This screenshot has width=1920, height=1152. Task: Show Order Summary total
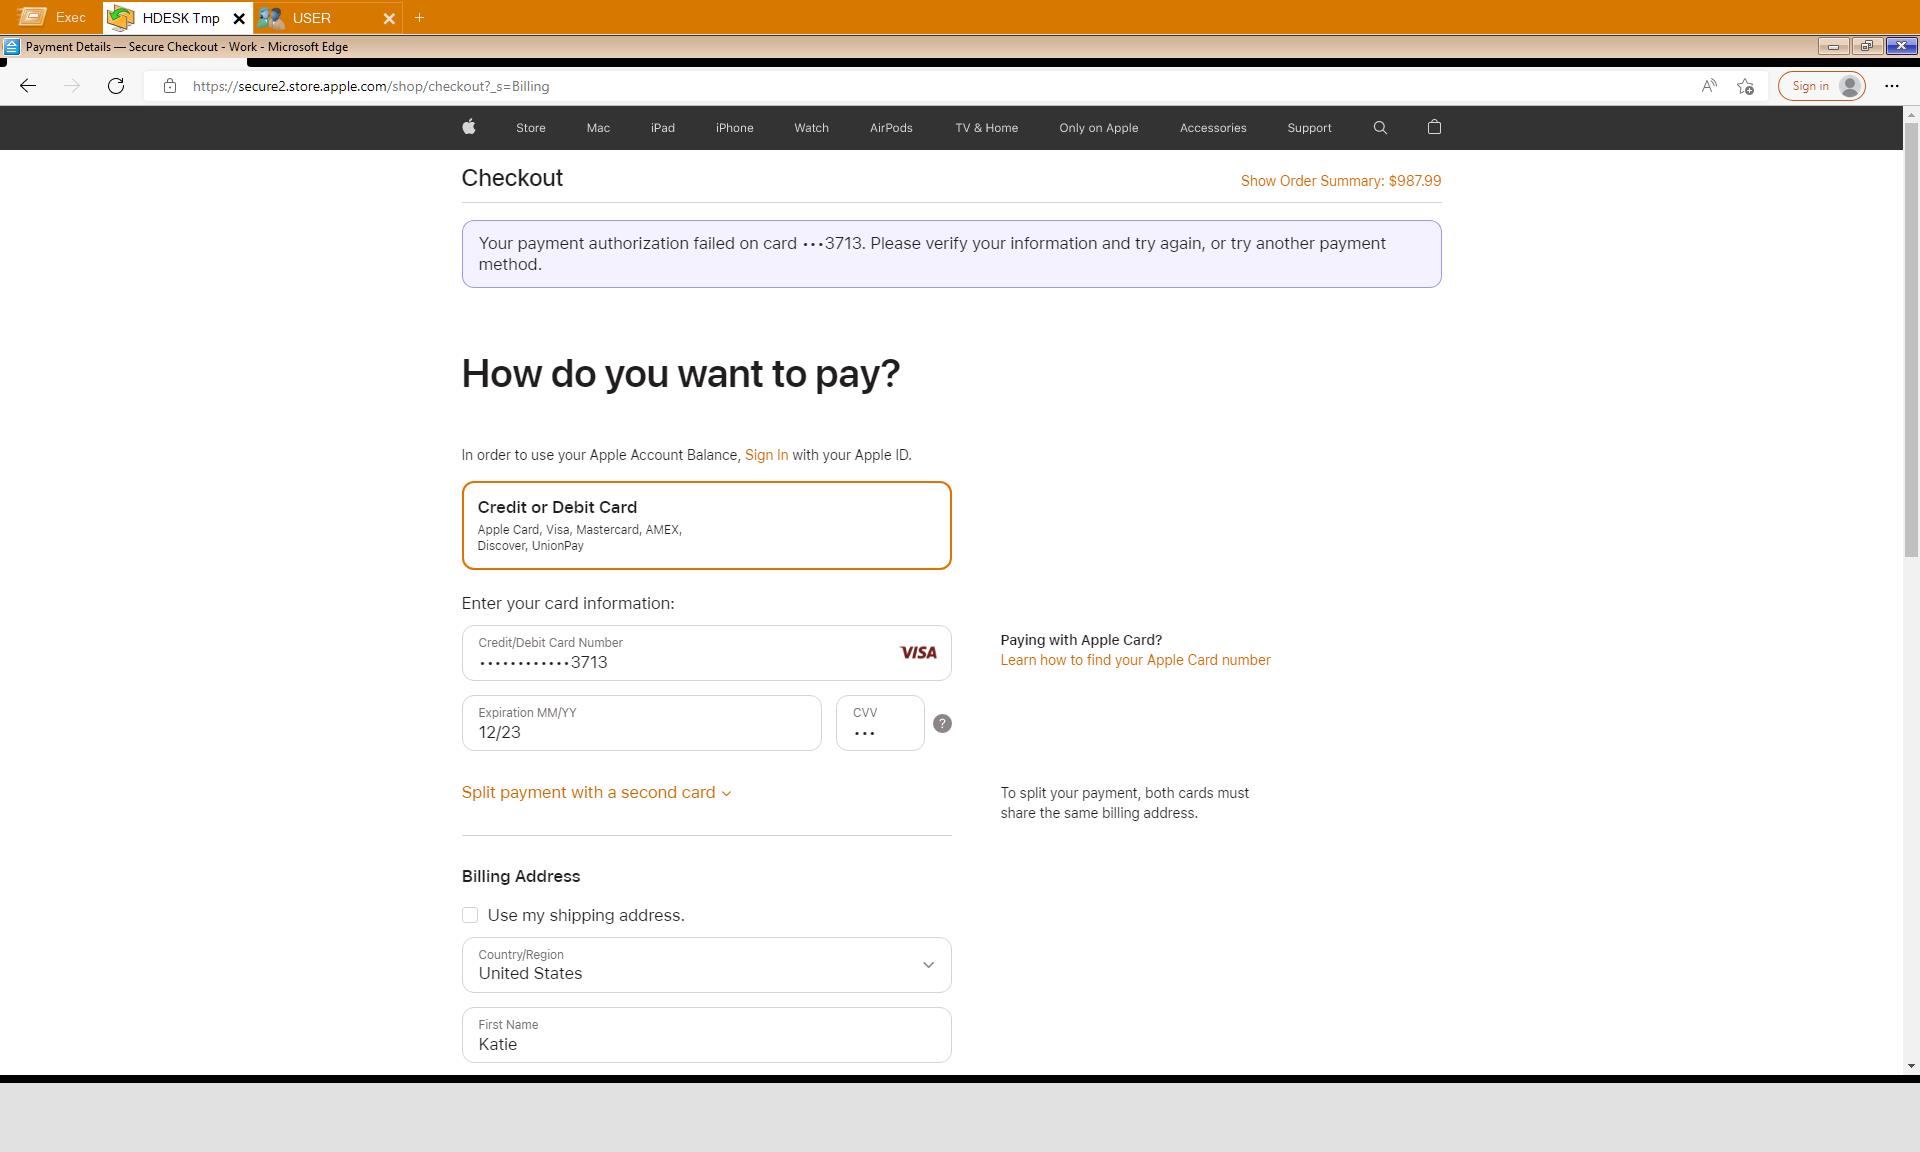pyautogui.click(x=1340, y=181)
